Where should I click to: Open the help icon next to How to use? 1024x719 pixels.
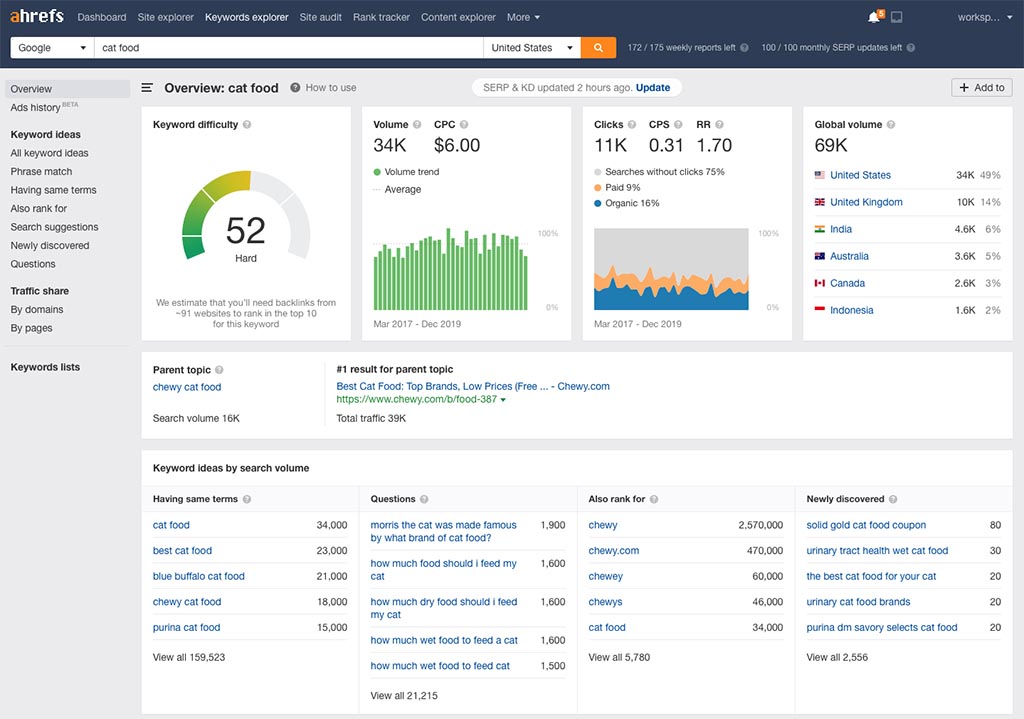(295, 88)
